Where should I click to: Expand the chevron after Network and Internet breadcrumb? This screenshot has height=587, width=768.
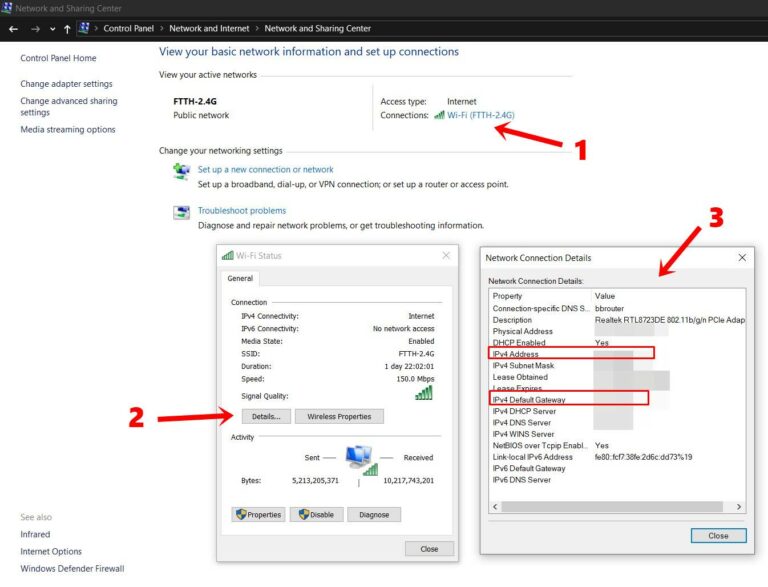[x=257, y=29]
